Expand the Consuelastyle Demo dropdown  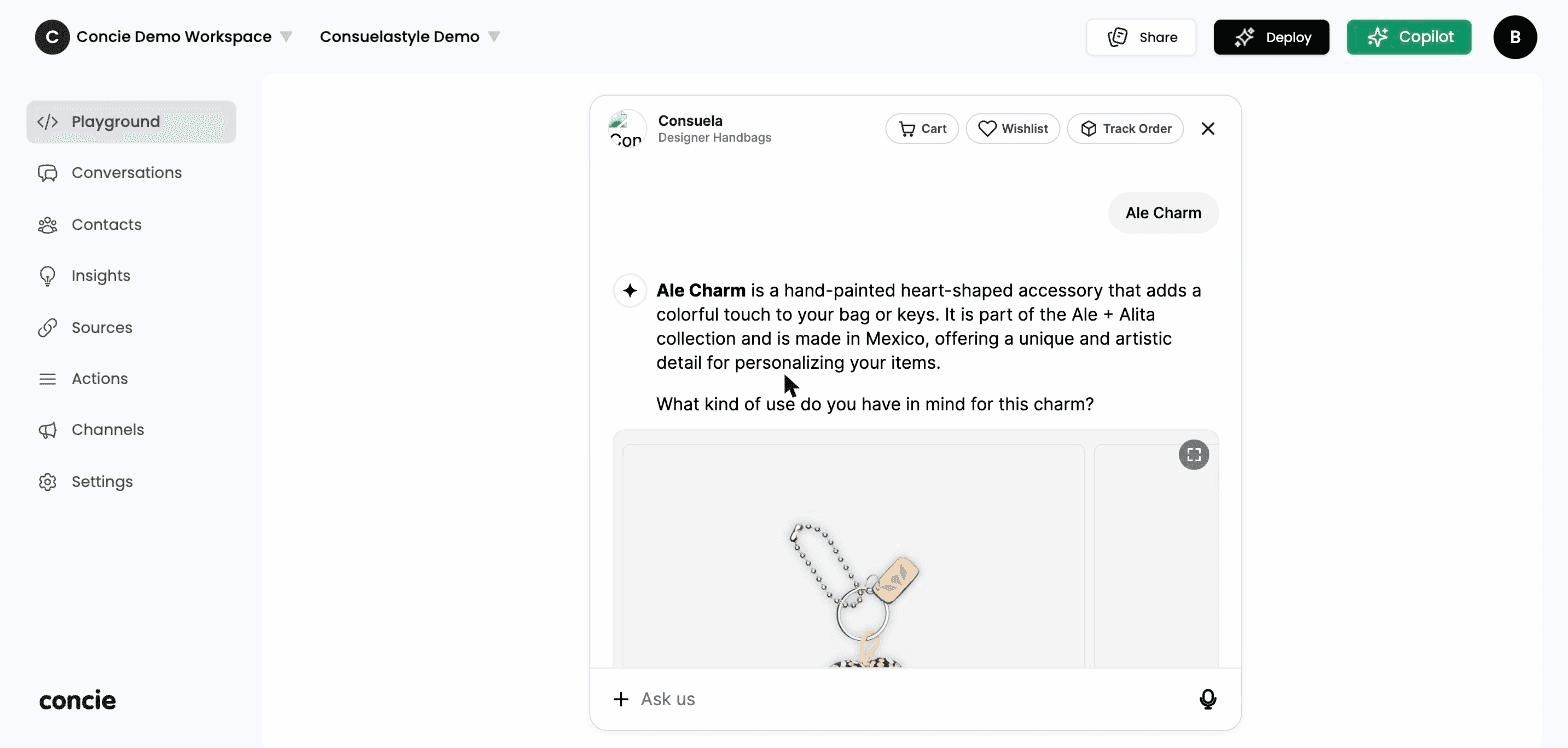pyautogui.click(x=410, y=37)
